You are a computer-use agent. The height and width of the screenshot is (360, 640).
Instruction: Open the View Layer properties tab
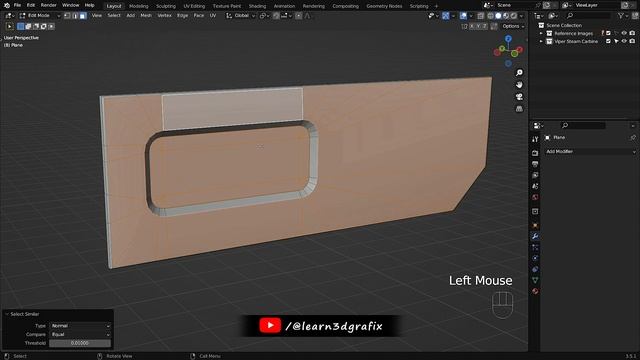pyautogui.click(x=535, y=175)
